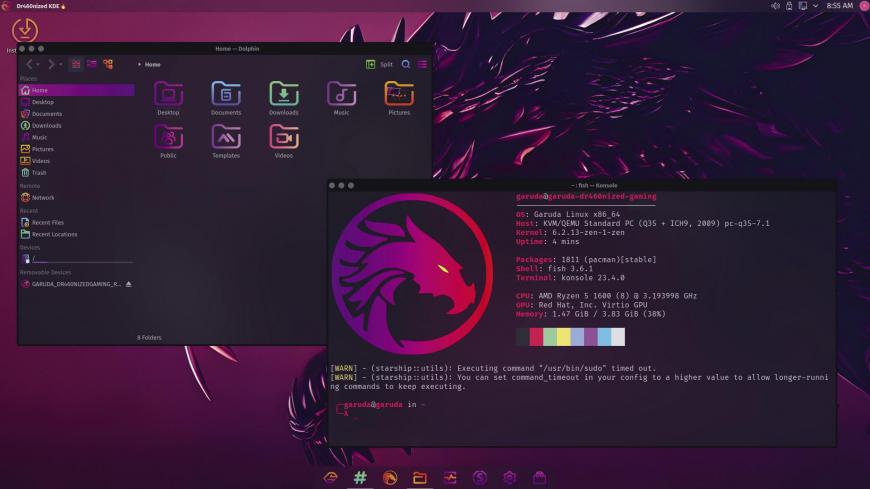Select the Desktop folder icon
Image resolution: width=870 pixels, height=489 pixels.
pos(168,98)
